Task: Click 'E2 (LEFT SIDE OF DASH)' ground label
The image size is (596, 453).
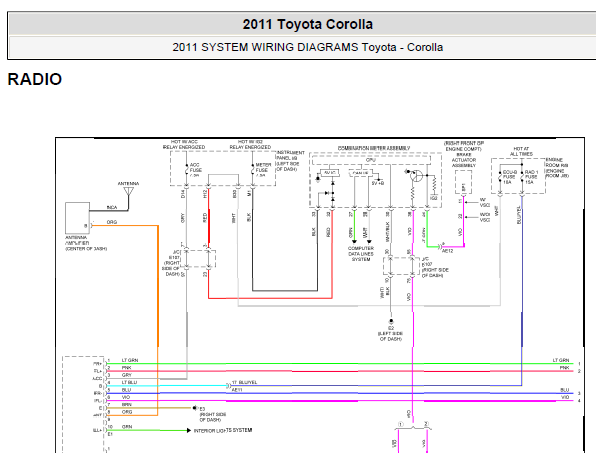Action: tap(390, 333)
